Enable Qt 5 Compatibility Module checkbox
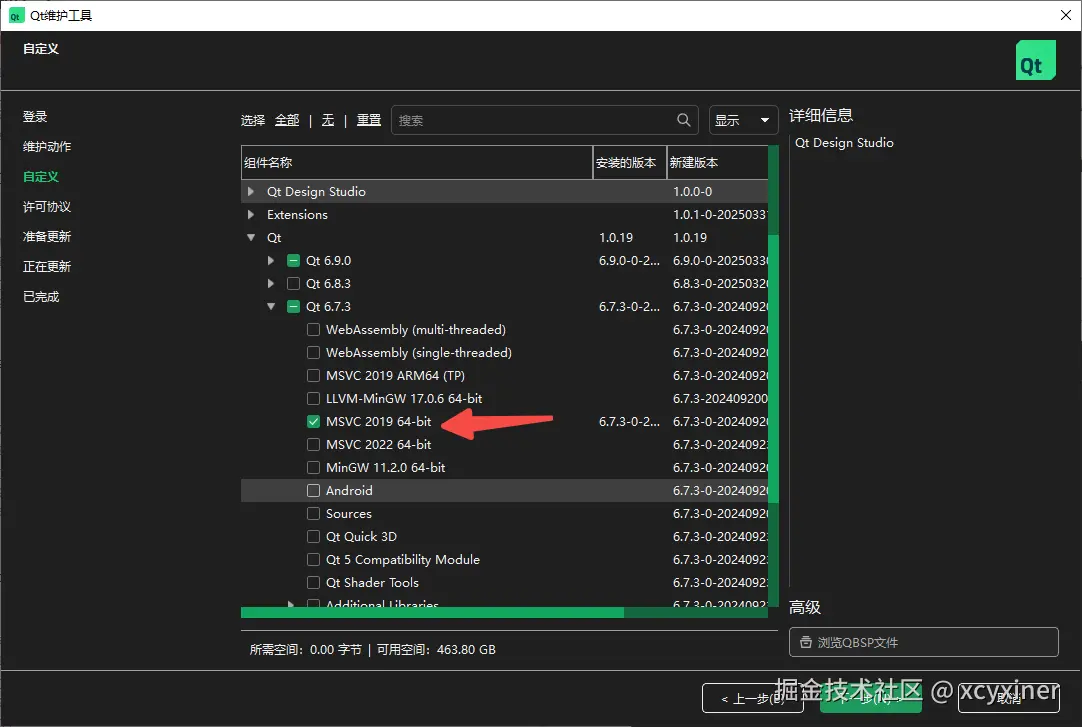The width and height of the screenshot is (1082, 727). 313,559
